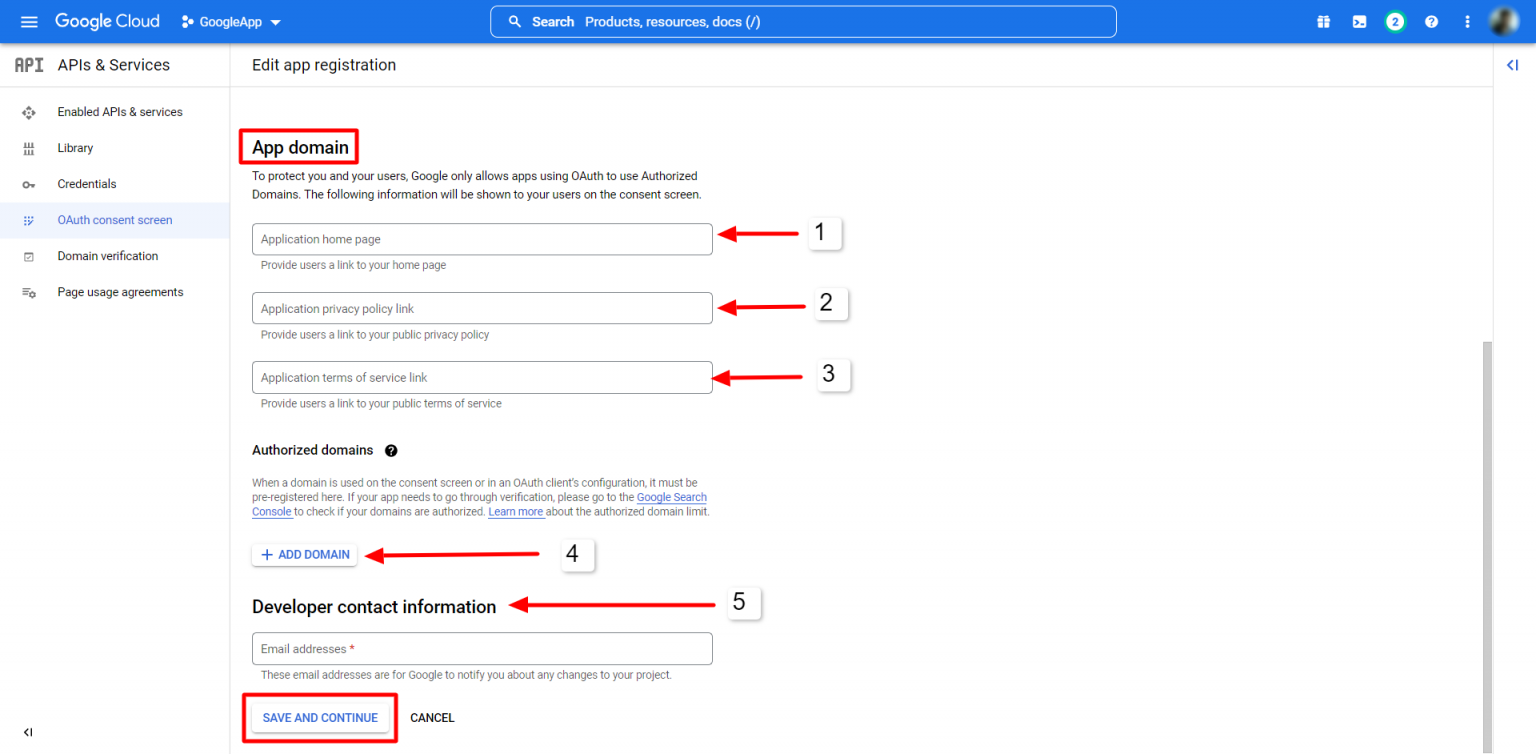Collapse the left navigation with bottom chevron
The width and height of the screenshot is (1536, 754).
tap(28, 732)
